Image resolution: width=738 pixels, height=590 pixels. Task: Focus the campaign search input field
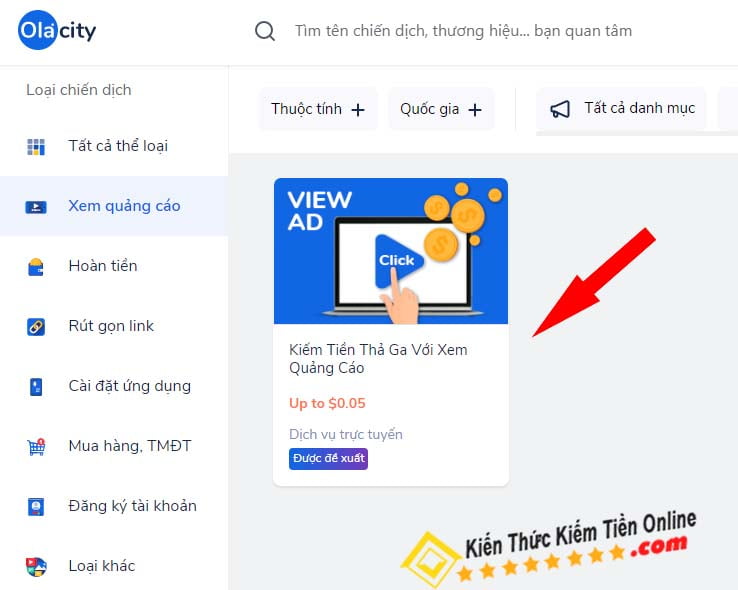click(x=463, y=31)
